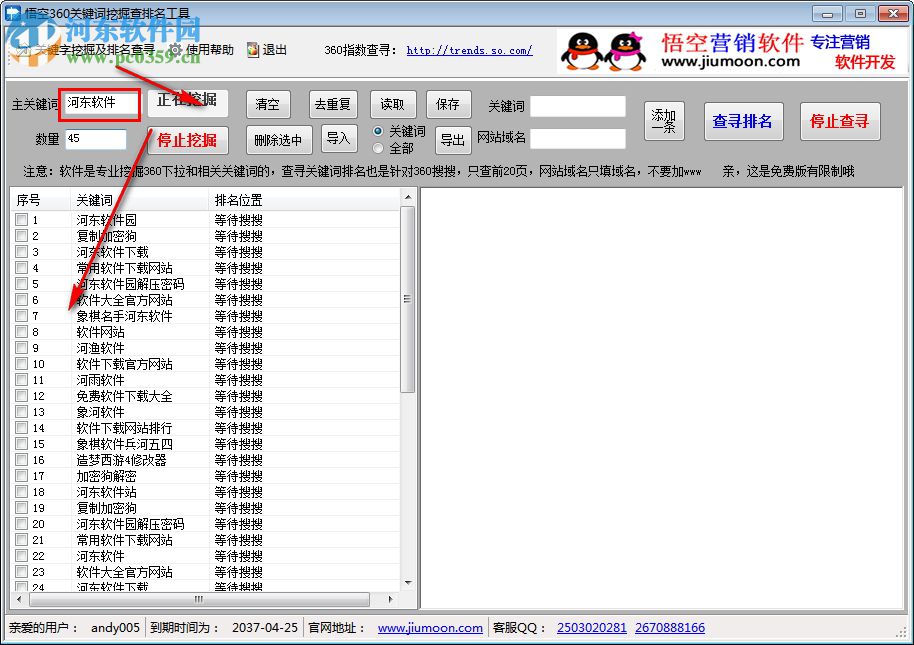The image size is (914, 645).
Task: Check the box for row 4
Action: click(22, 267)
